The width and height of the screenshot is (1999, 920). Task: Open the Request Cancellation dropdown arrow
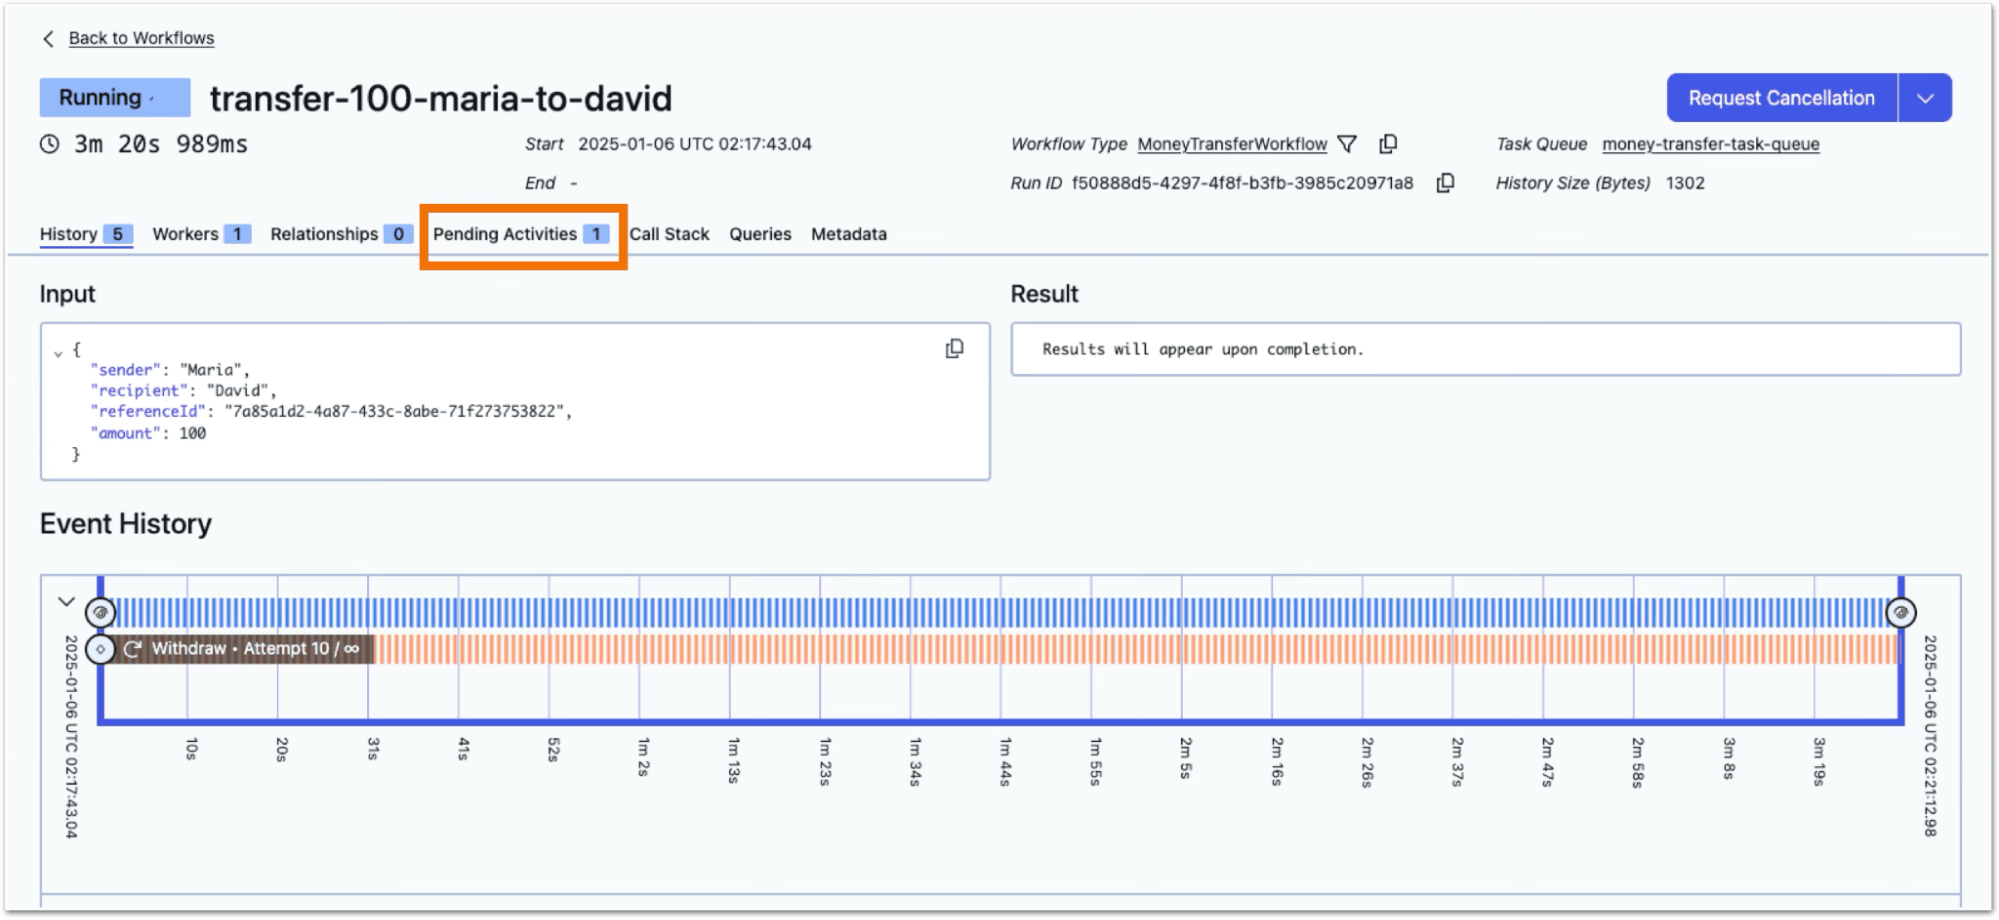pos(1925,98)
